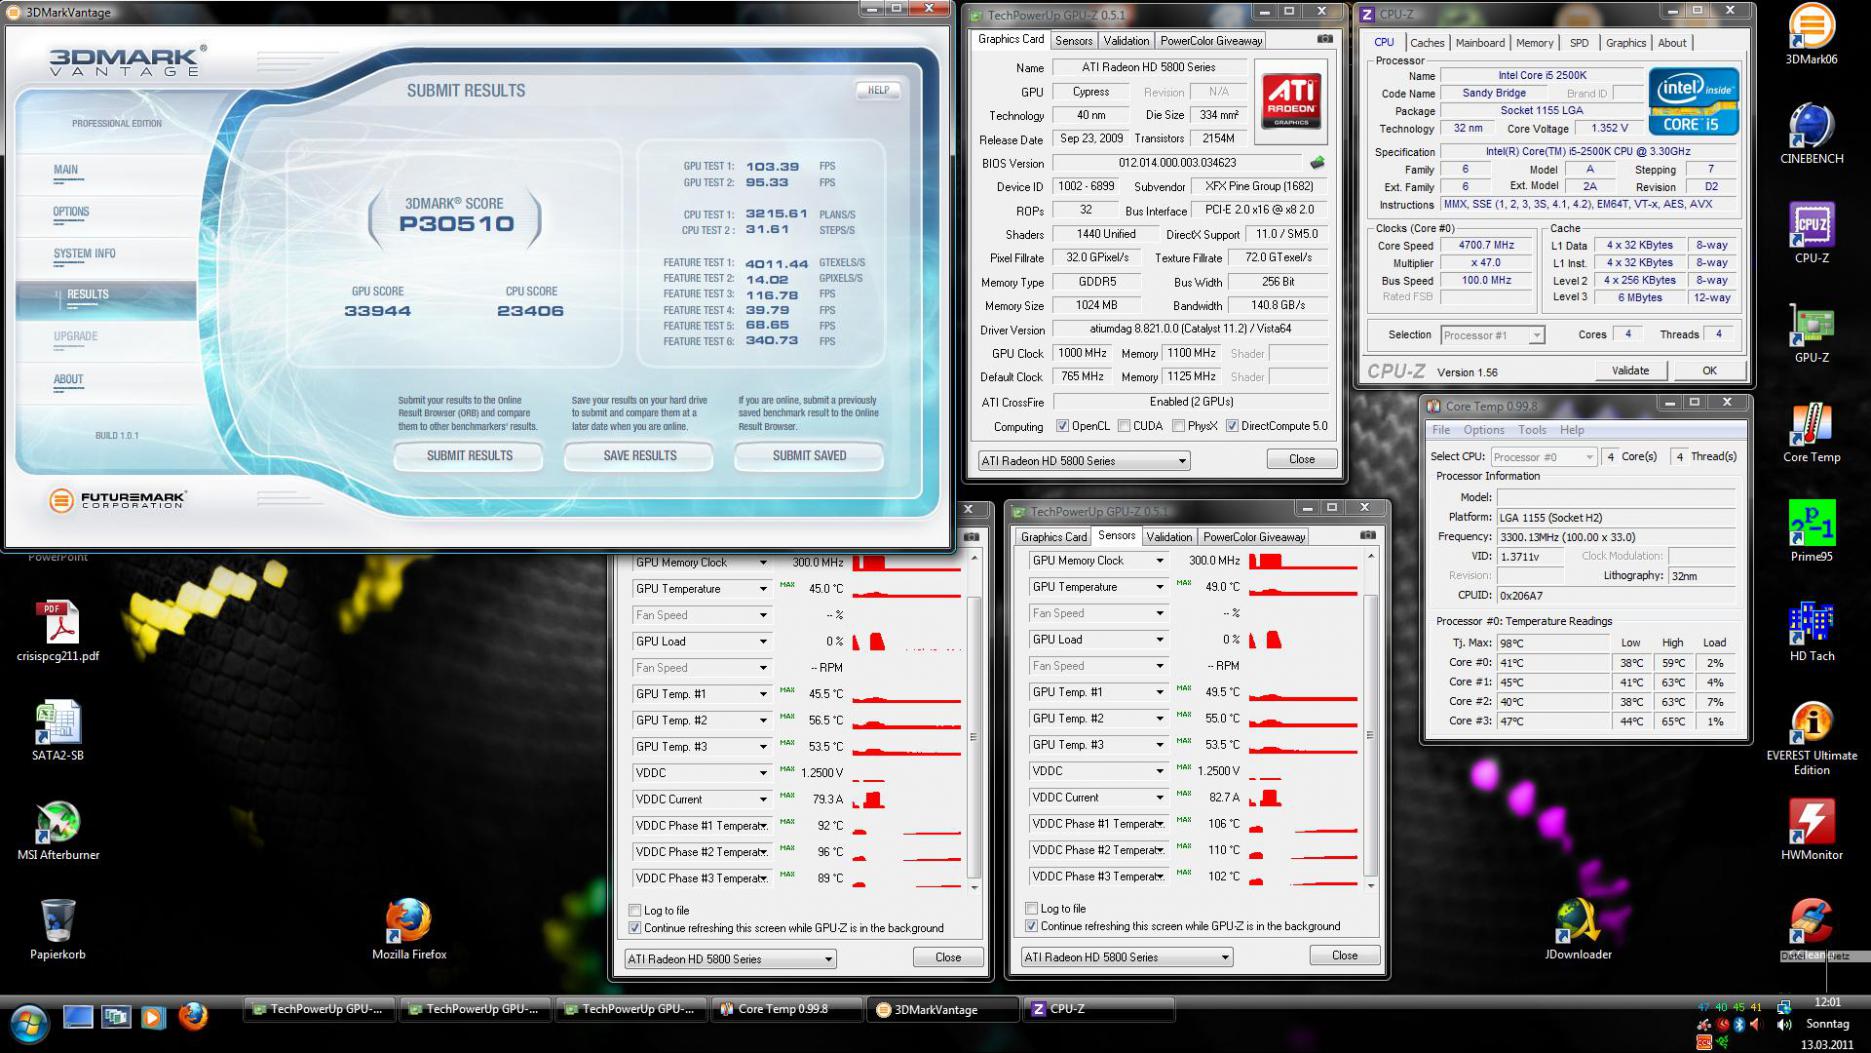Open the SATA2-SB spreadsheet file
The width and height of the screenshot is (1871, 1053).
coord(58,730)
